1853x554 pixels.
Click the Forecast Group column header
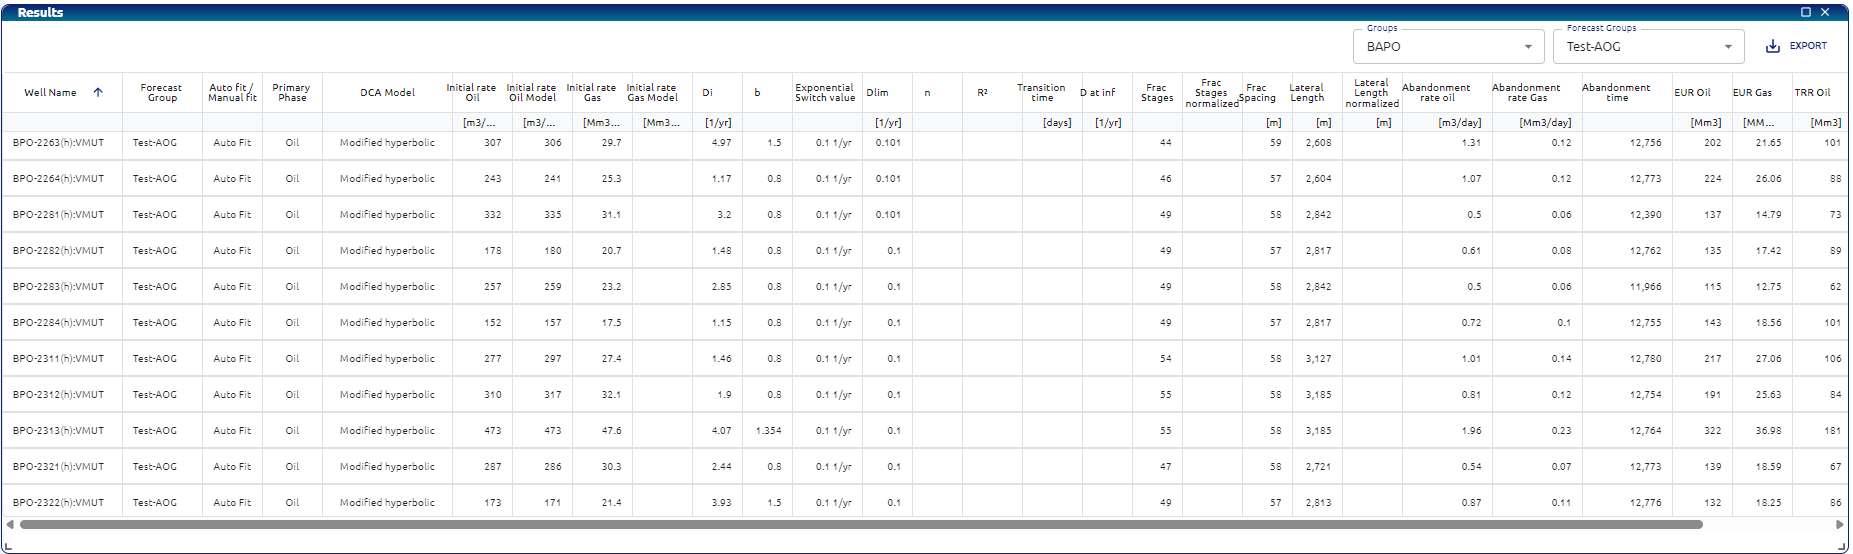click(161, 93)
